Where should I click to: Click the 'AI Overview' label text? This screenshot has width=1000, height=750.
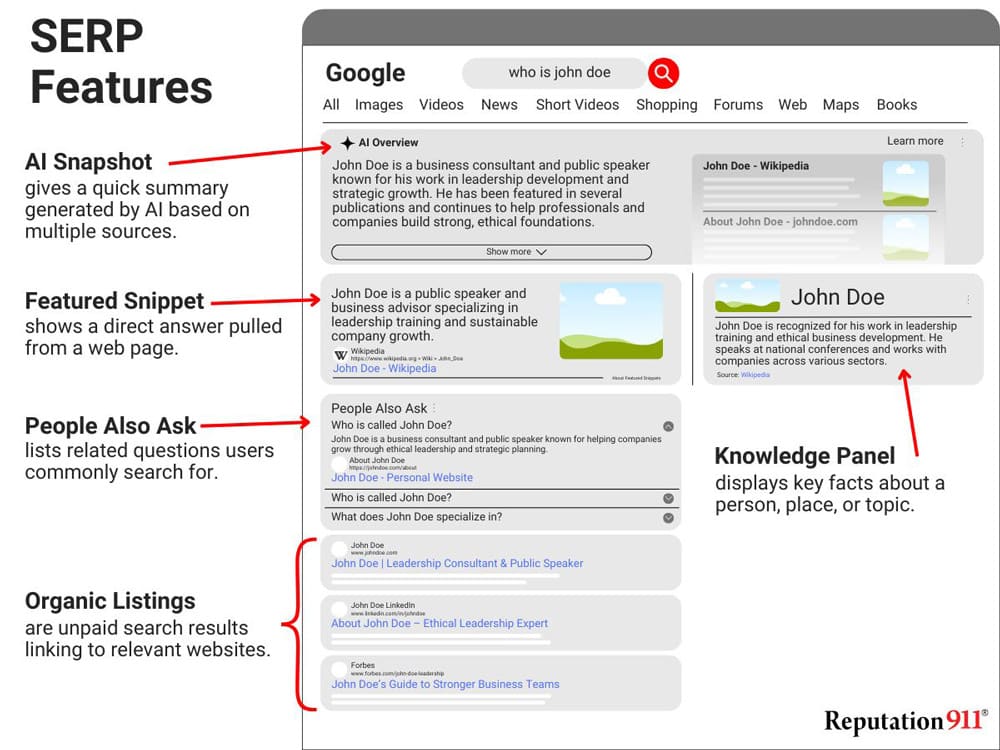click(x=388, y=143)
